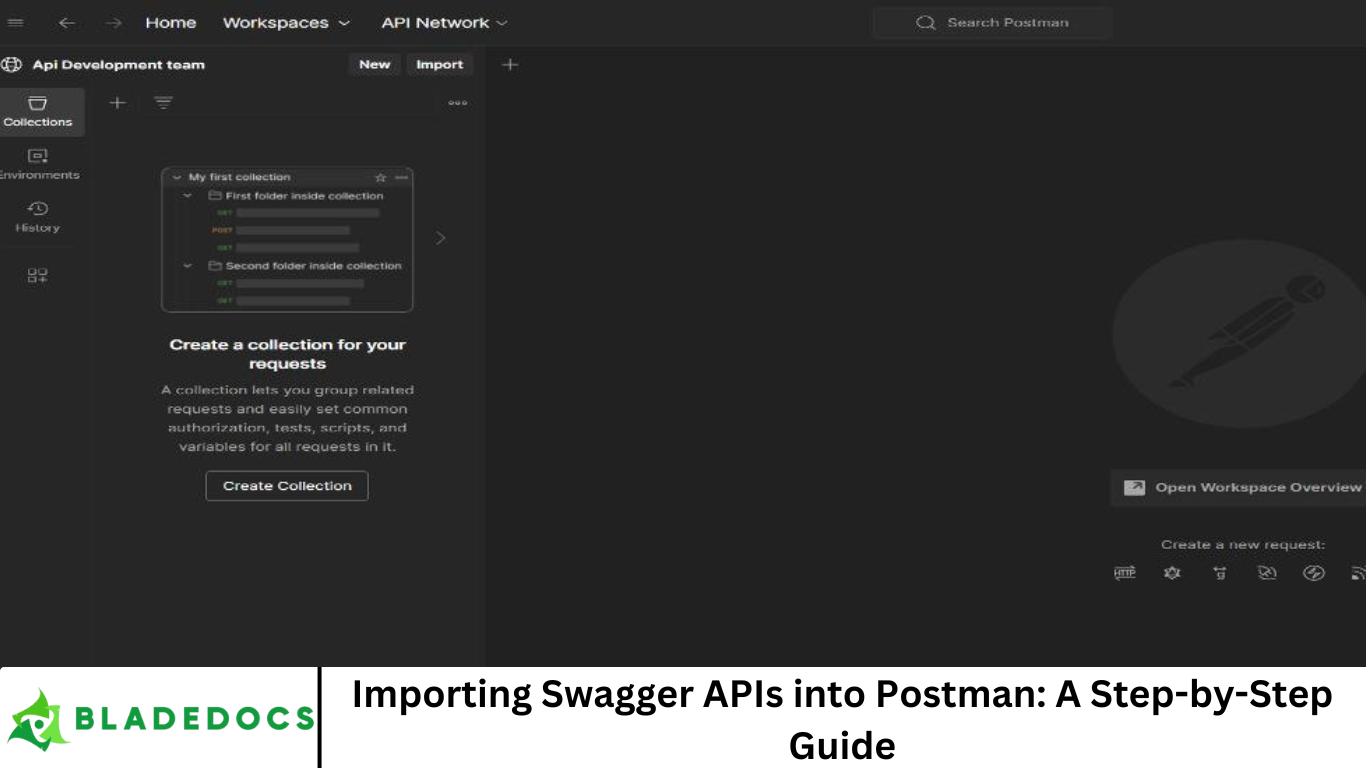This screenshot has height=768, width=1366.
Task: Open the hamburger menu in the header
Action: click(15, 22)
